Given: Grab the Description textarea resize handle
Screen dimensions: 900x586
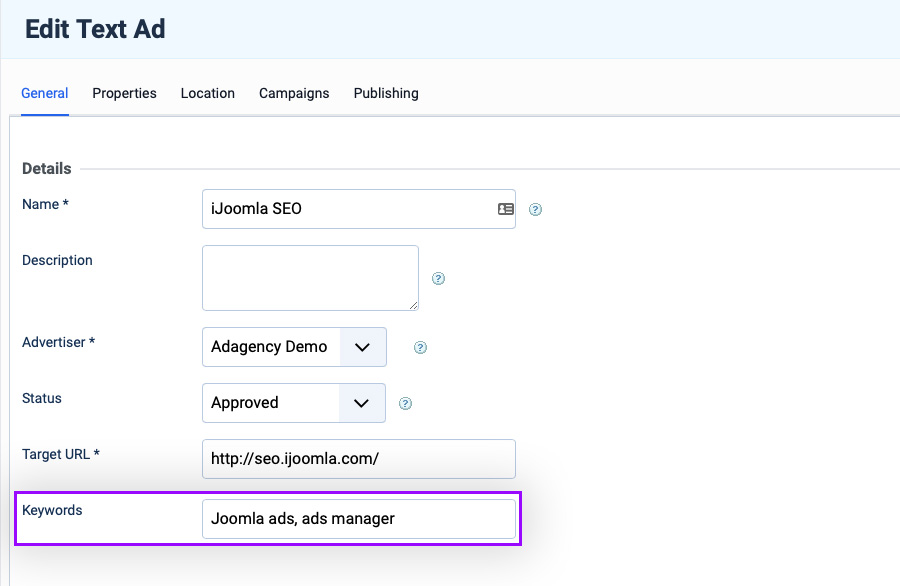Looking at the screenshot, I should coord(413,305).
